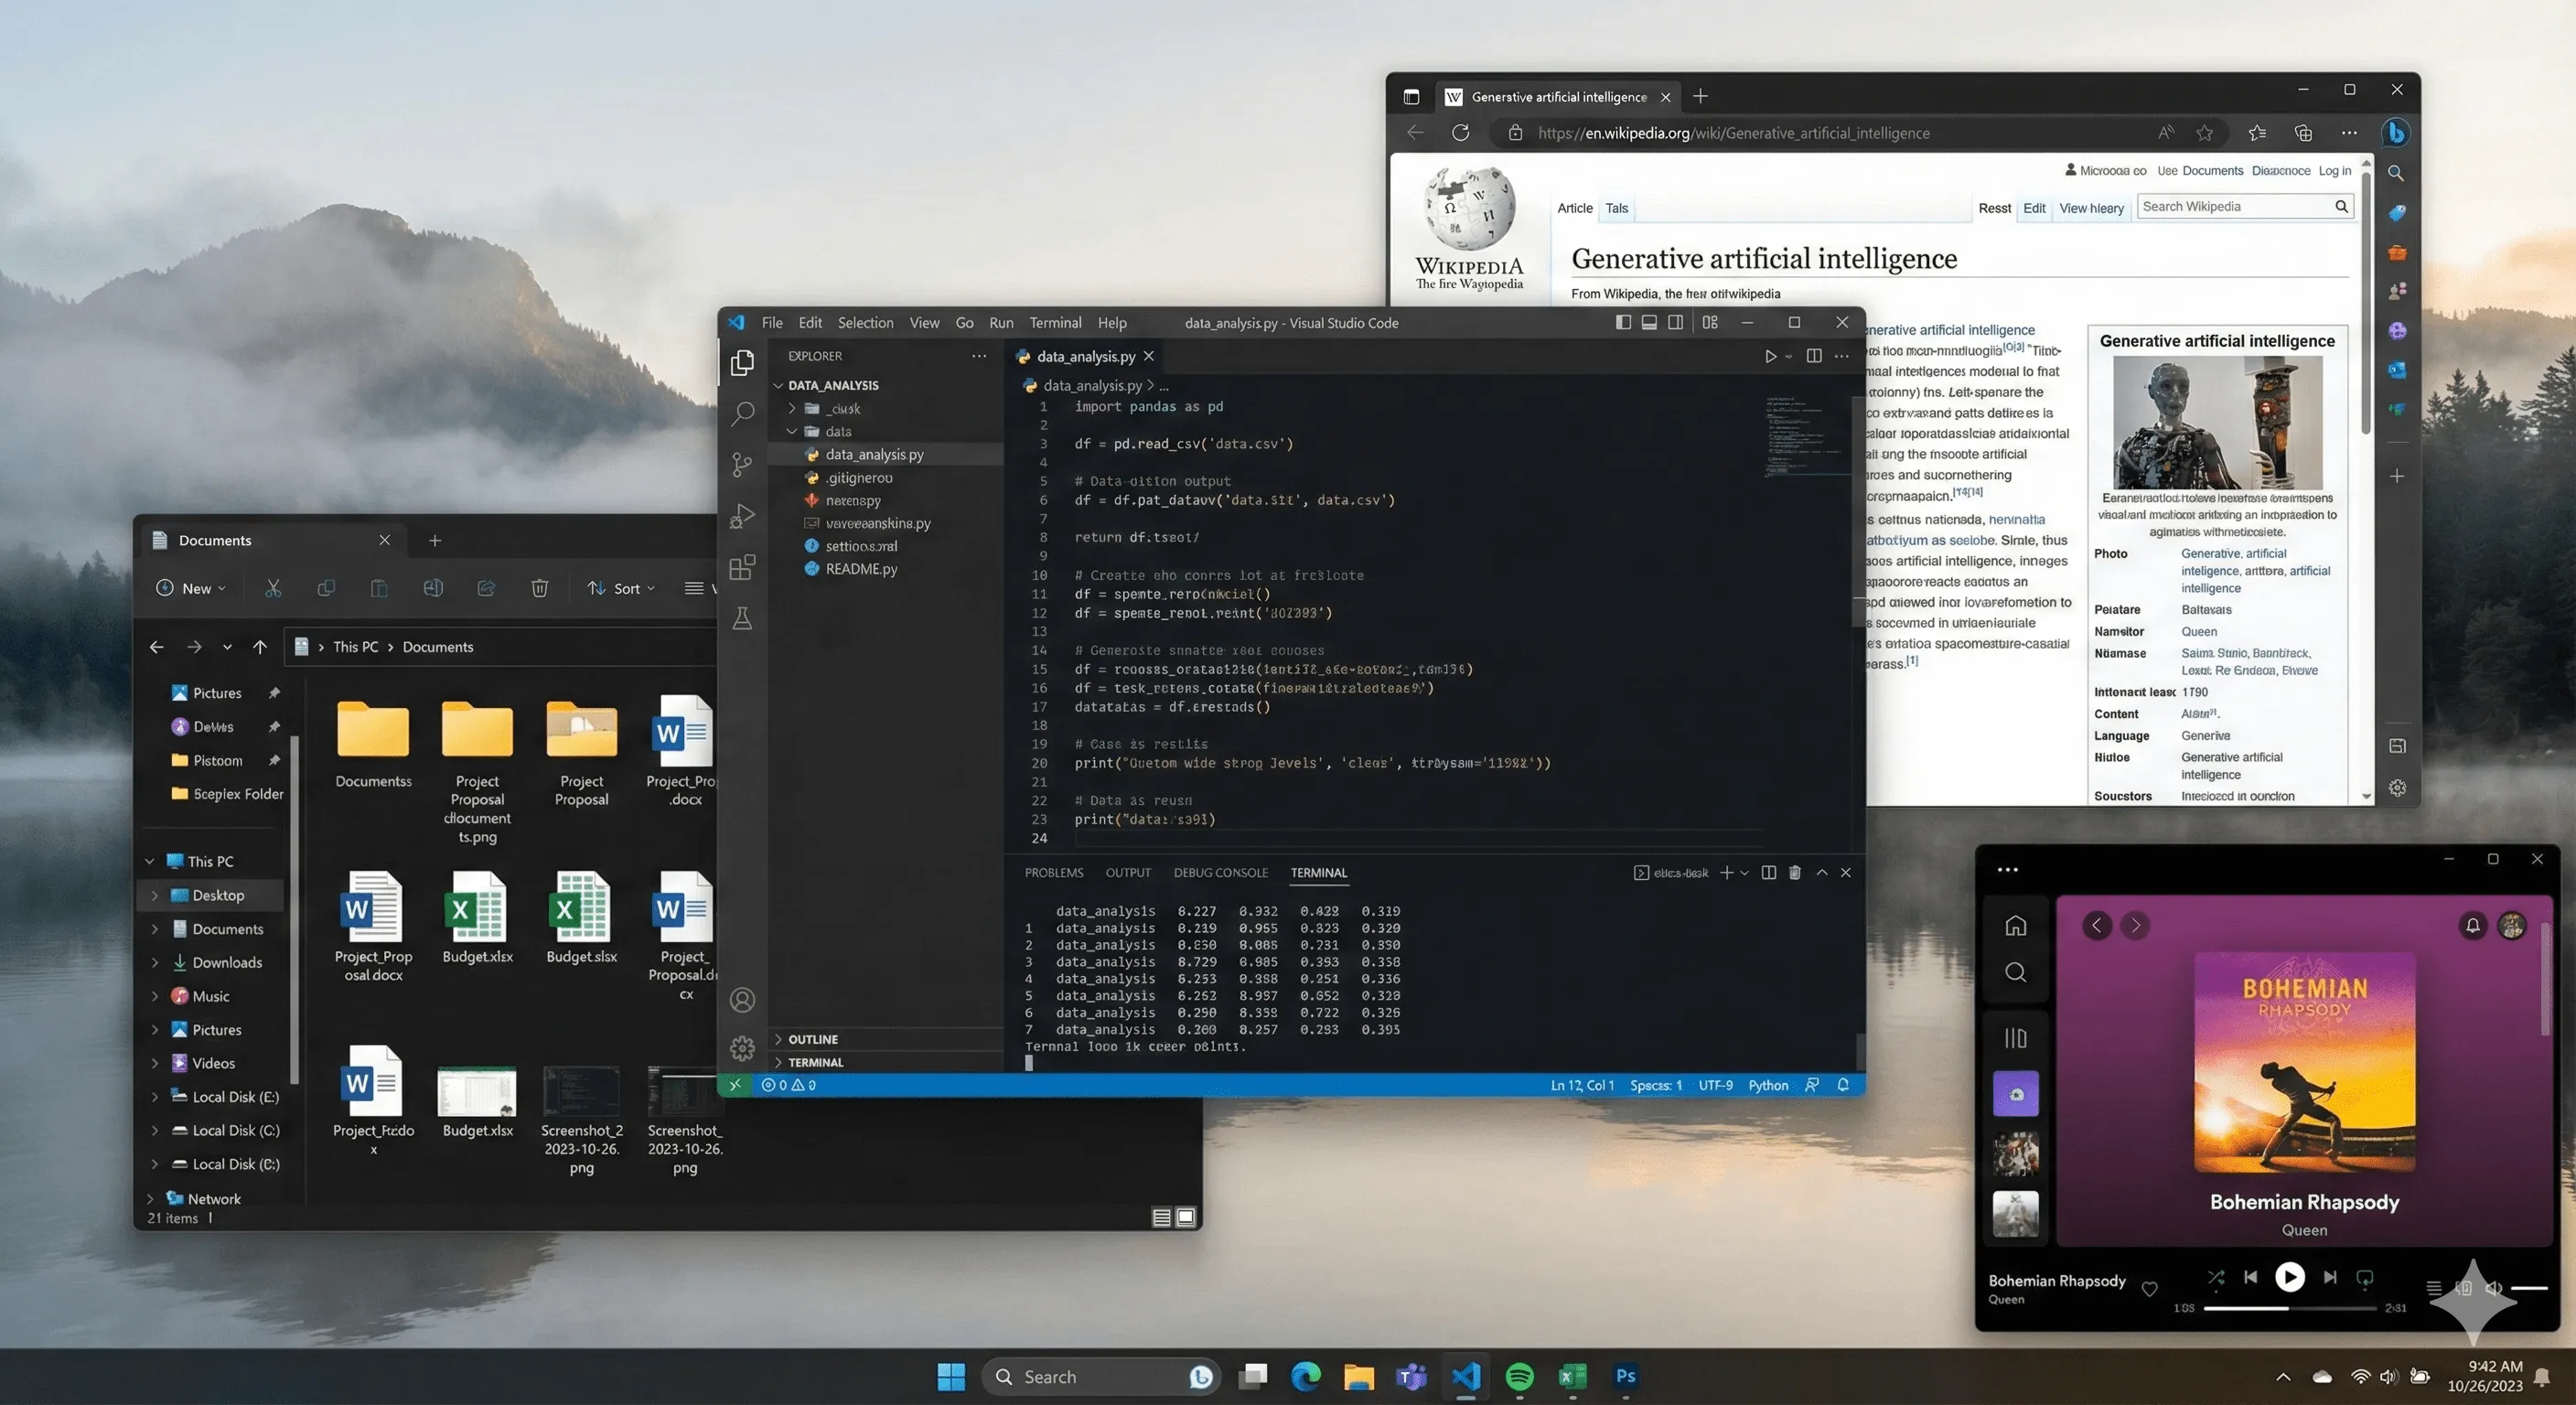Refresh the Wikipedia page in the browser
The image size is (2576, 1405).
1460,133
